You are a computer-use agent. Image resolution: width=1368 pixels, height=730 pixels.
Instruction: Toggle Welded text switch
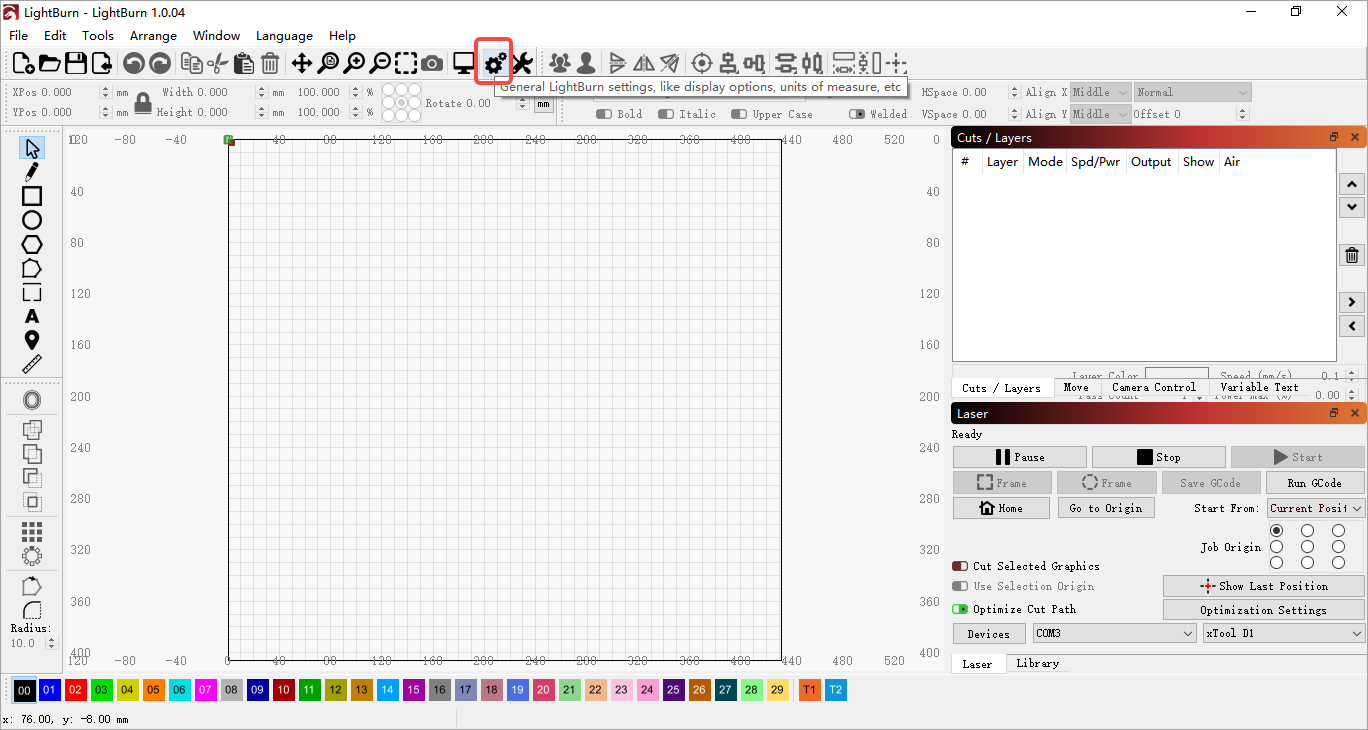pyautogui.click(x=857, y=114)
